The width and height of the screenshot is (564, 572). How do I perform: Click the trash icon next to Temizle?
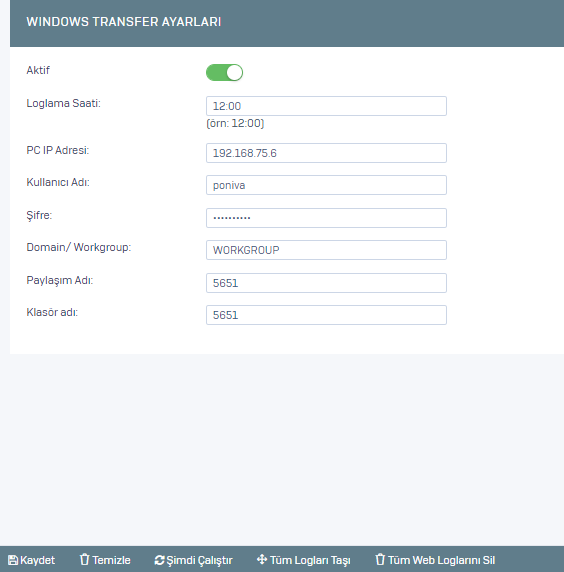tap(85, 560)
